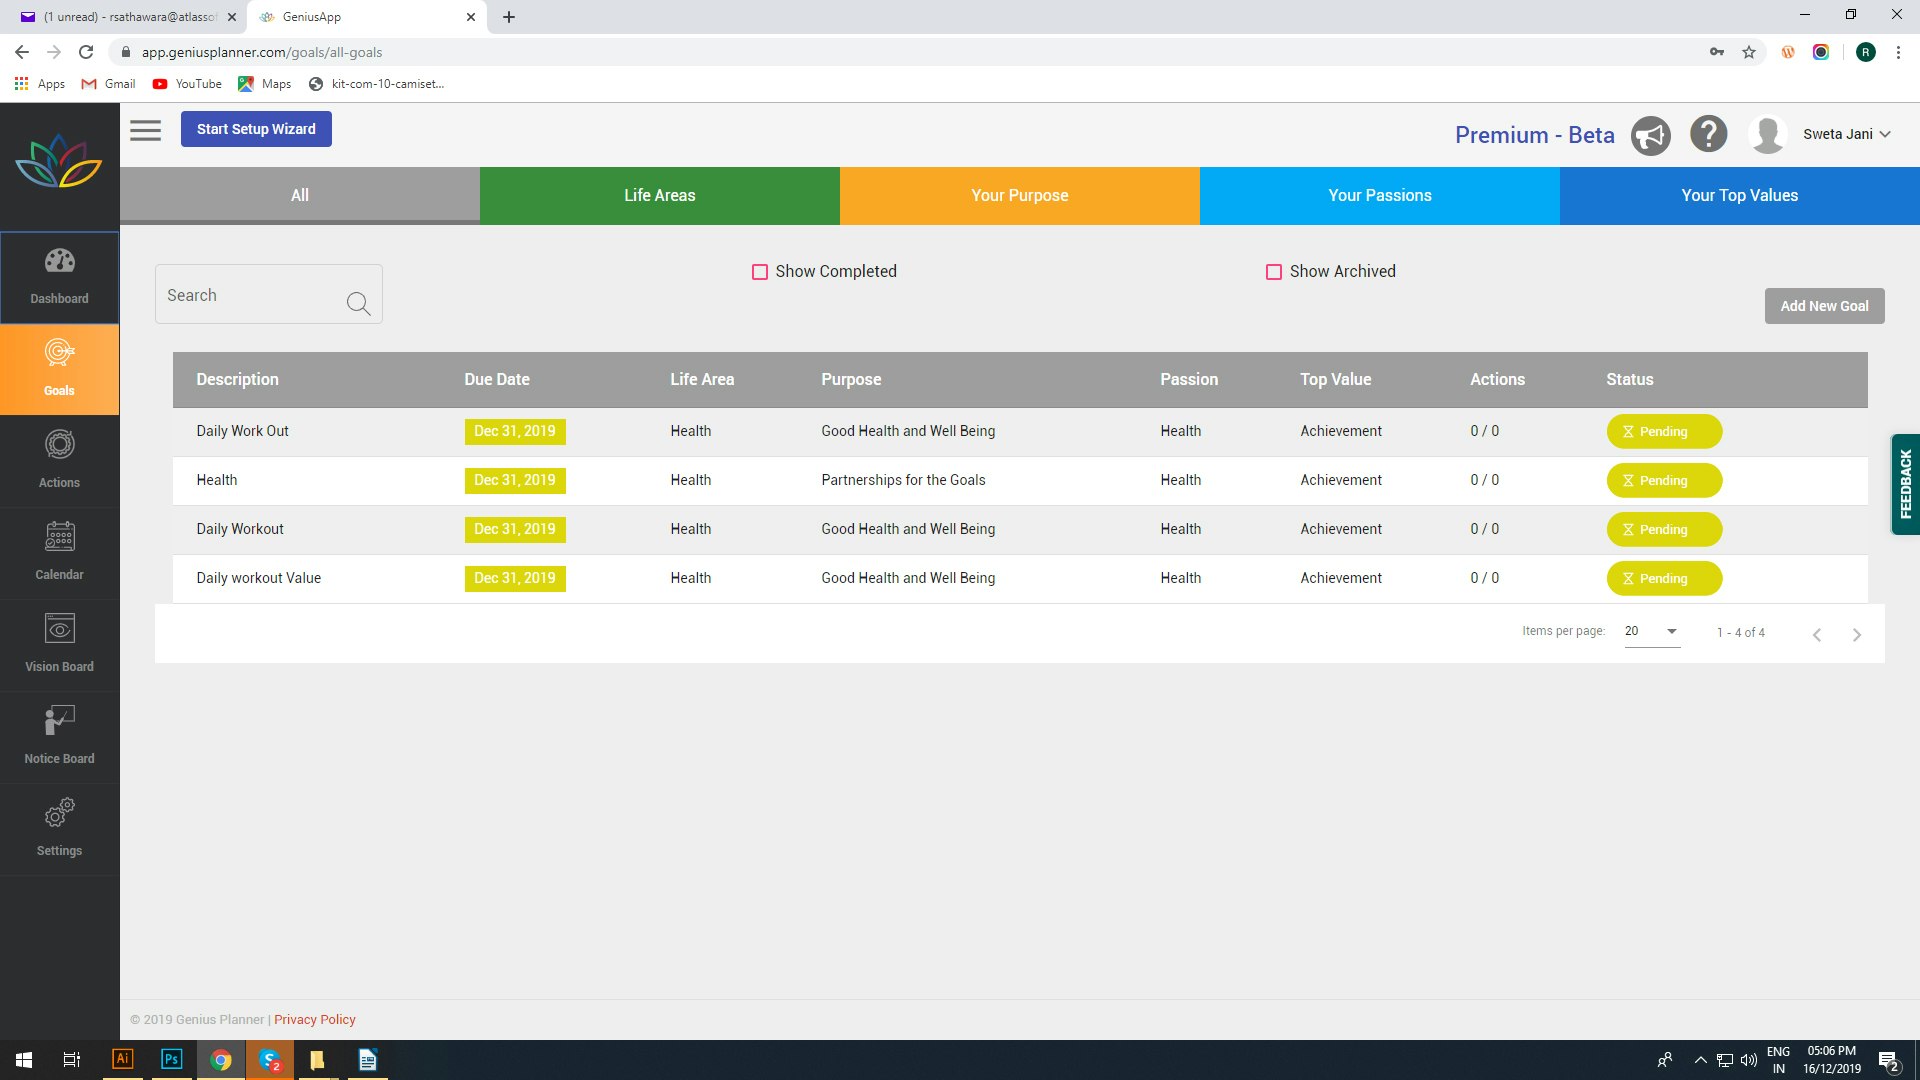The width and height of the screenshot is (1920, 1080).
Task: Click the help question mark icon
Action: pyautogui.click(x=1708, y=134)
